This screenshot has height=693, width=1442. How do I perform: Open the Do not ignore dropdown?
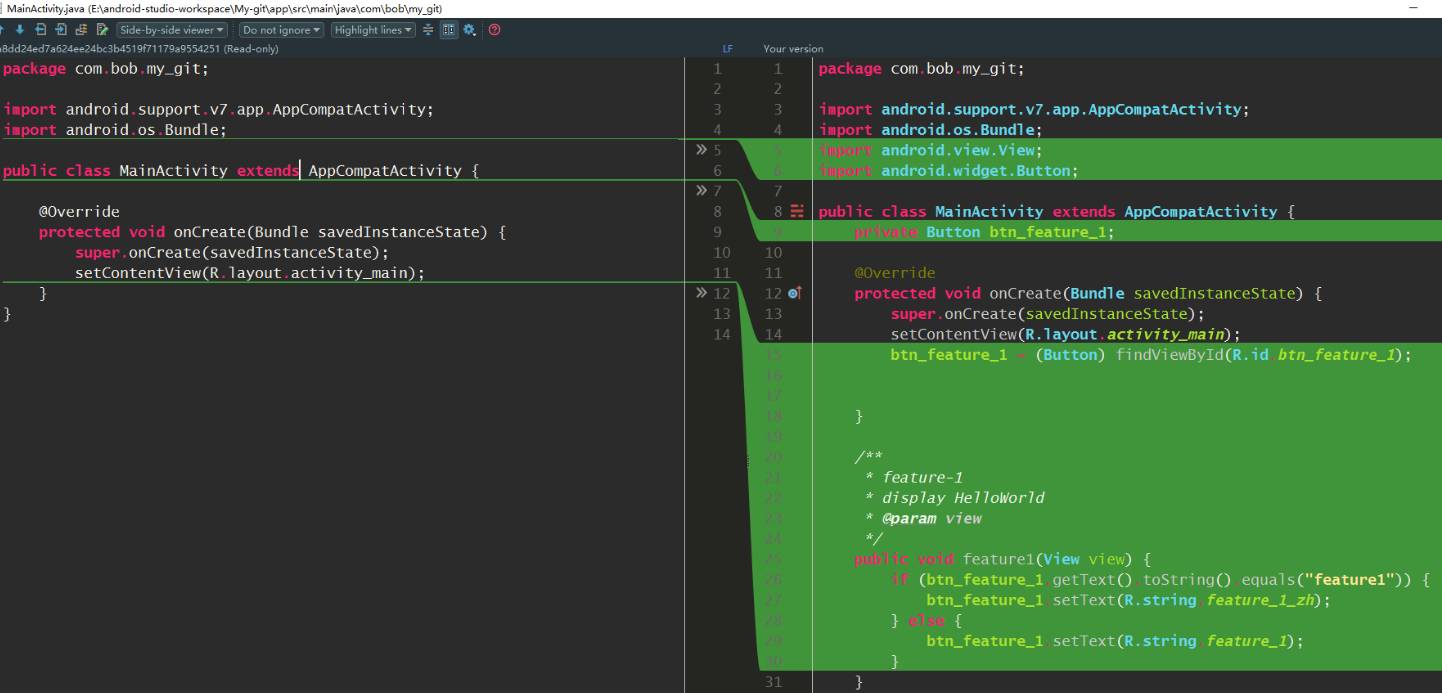(282, 30)
